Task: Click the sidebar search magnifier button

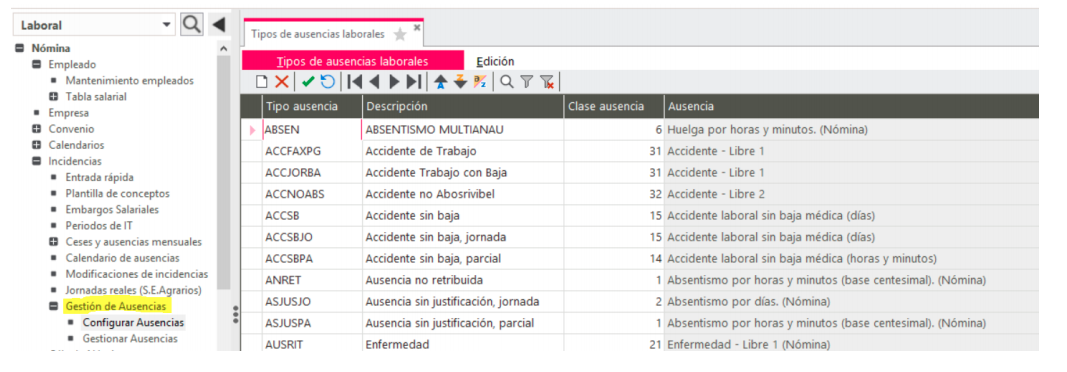Action: tap(192, 24)
